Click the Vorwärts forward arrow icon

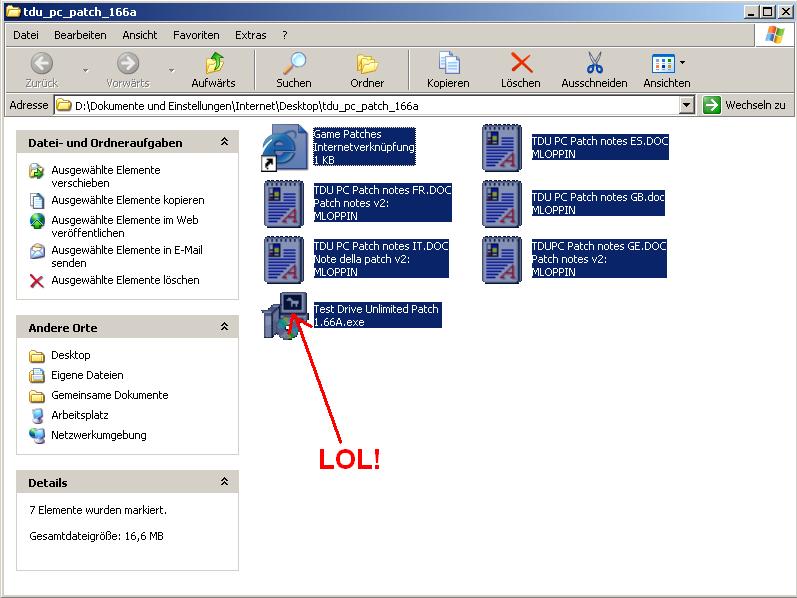tap(128, 64)
